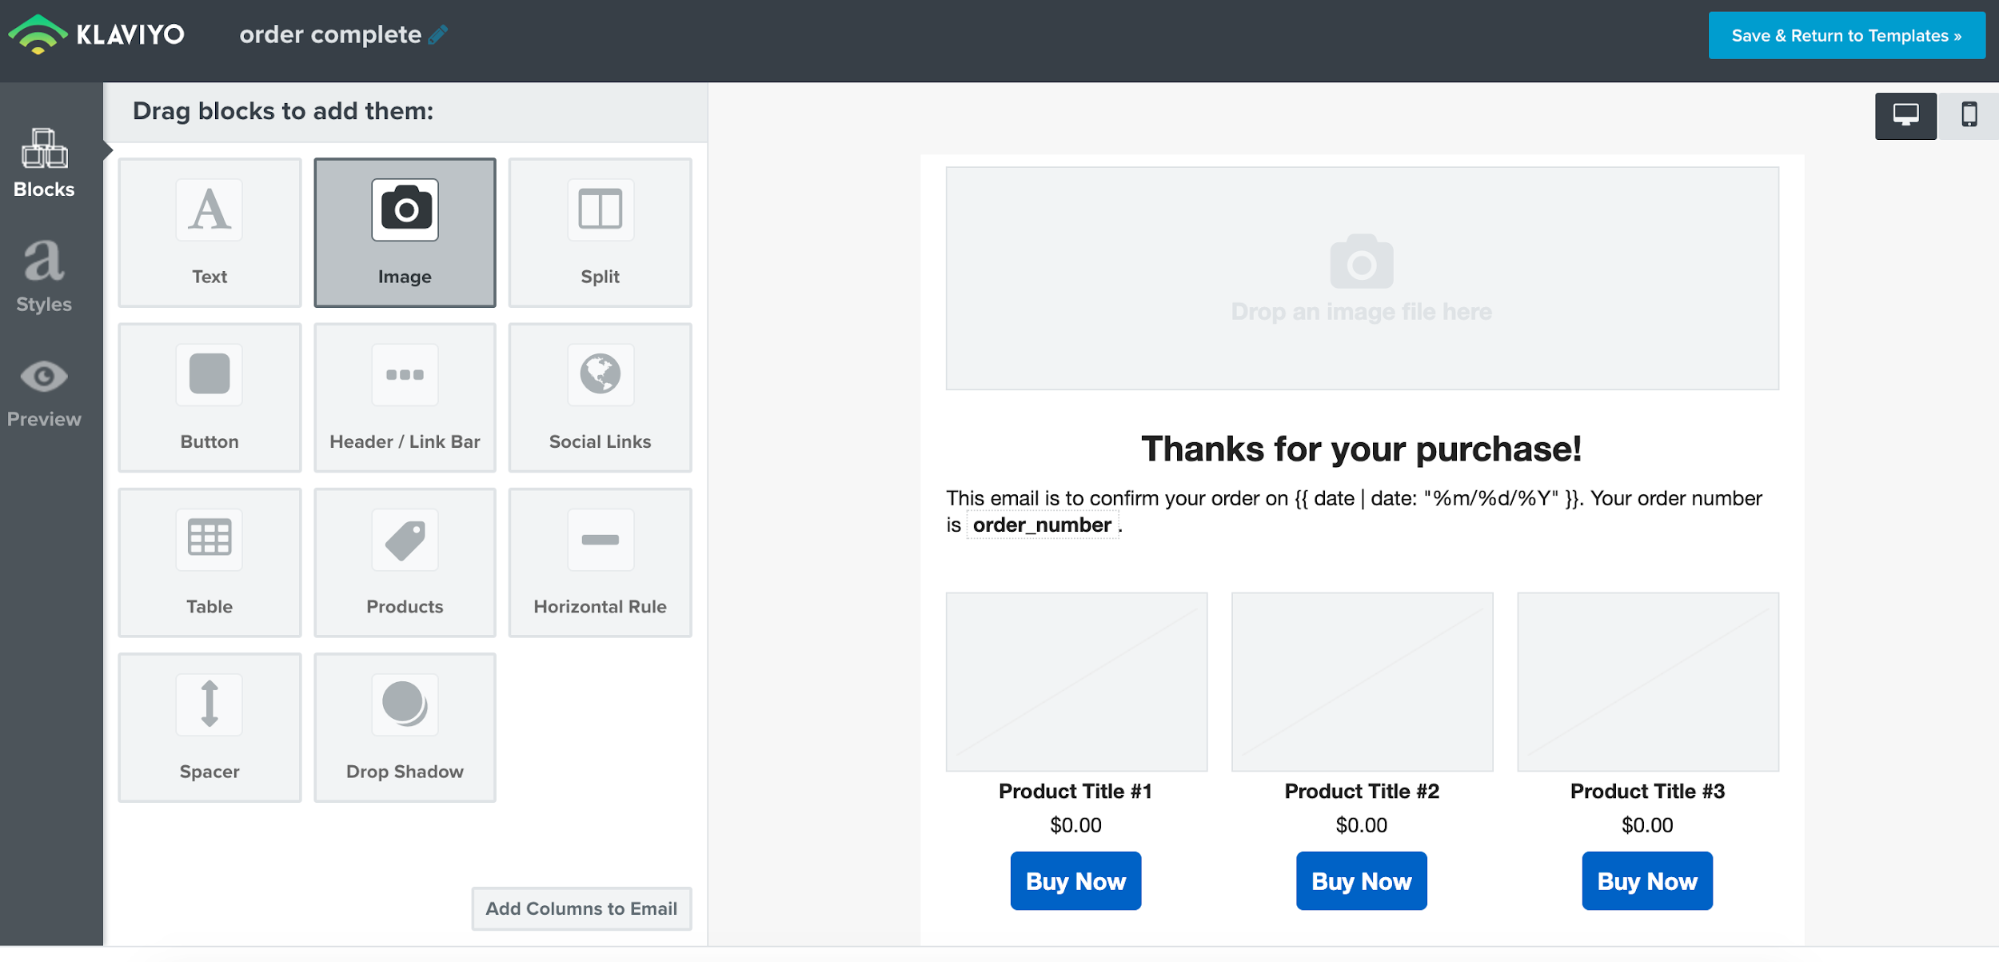Select the Image block

click(405, 232)
